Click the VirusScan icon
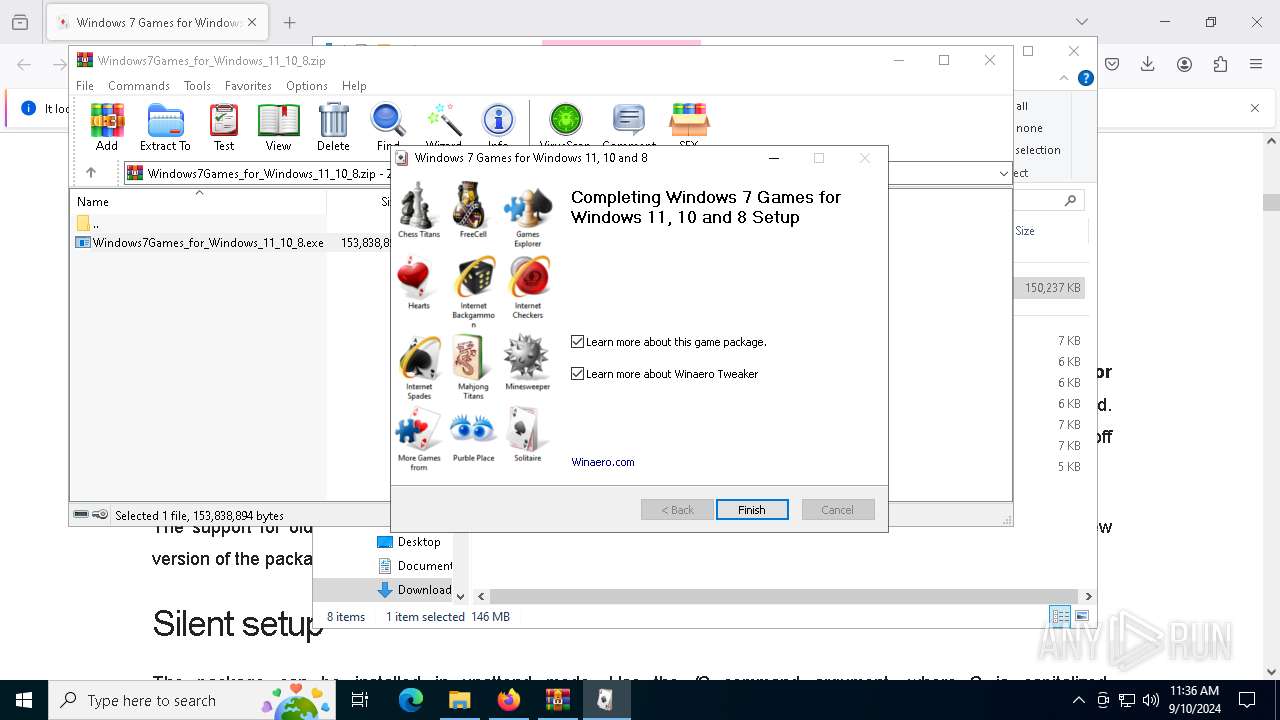This screenshot has height=720, width=1280. (x=565, y=127)
